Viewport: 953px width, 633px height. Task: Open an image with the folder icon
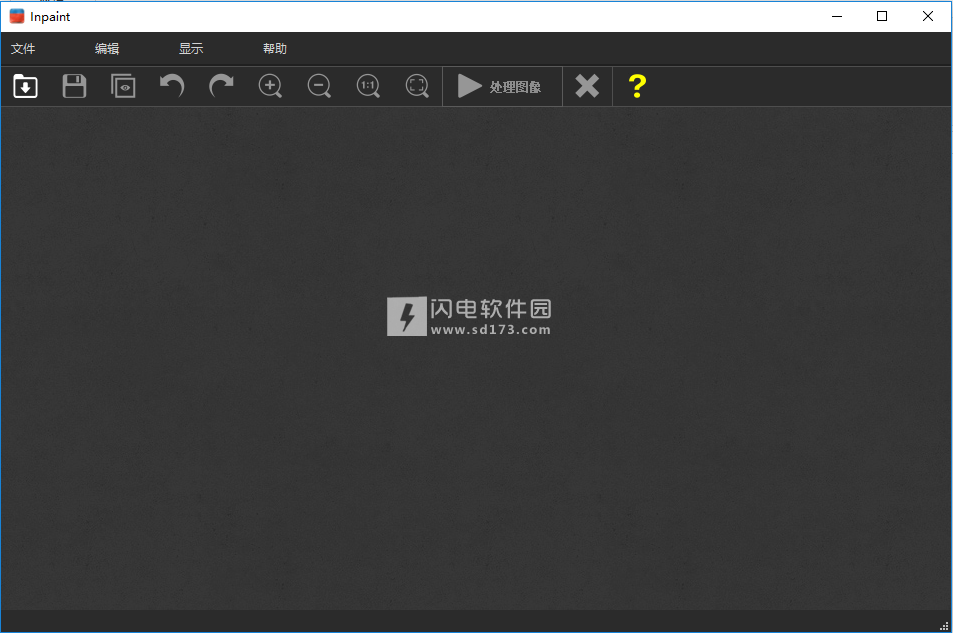point(26,86)
